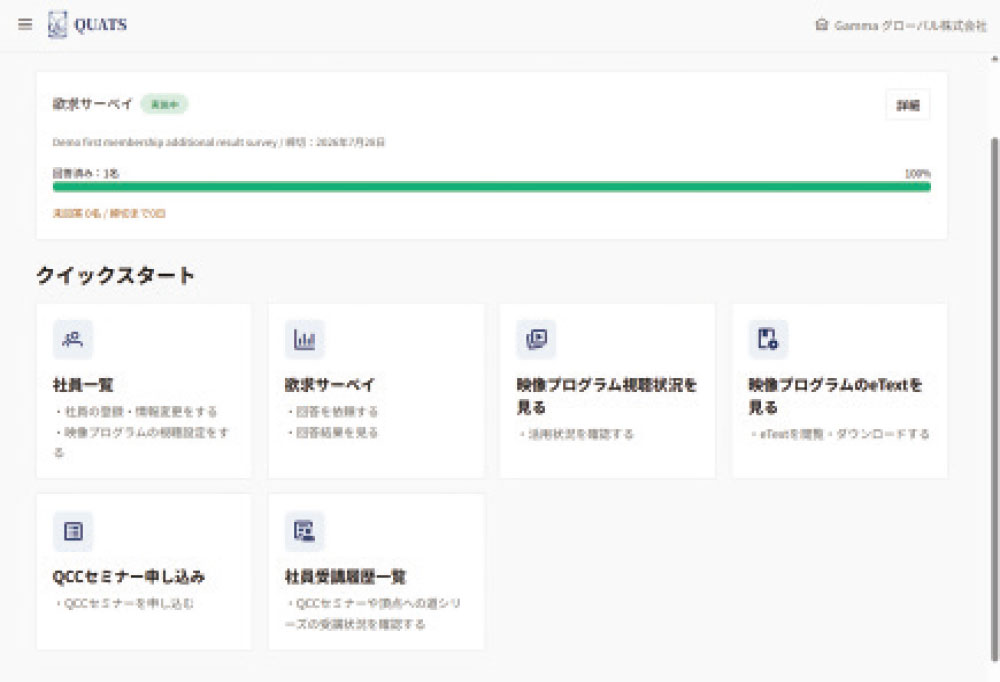Open the QCCセミナー申し込み card title

tap(129, 577)
